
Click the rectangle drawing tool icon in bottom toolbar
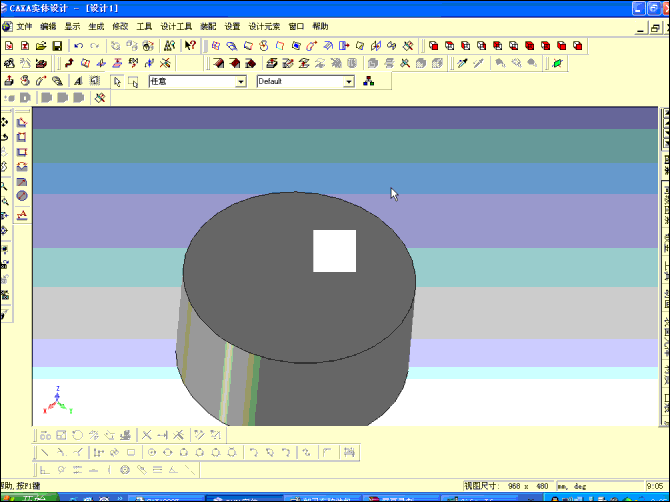131,452
